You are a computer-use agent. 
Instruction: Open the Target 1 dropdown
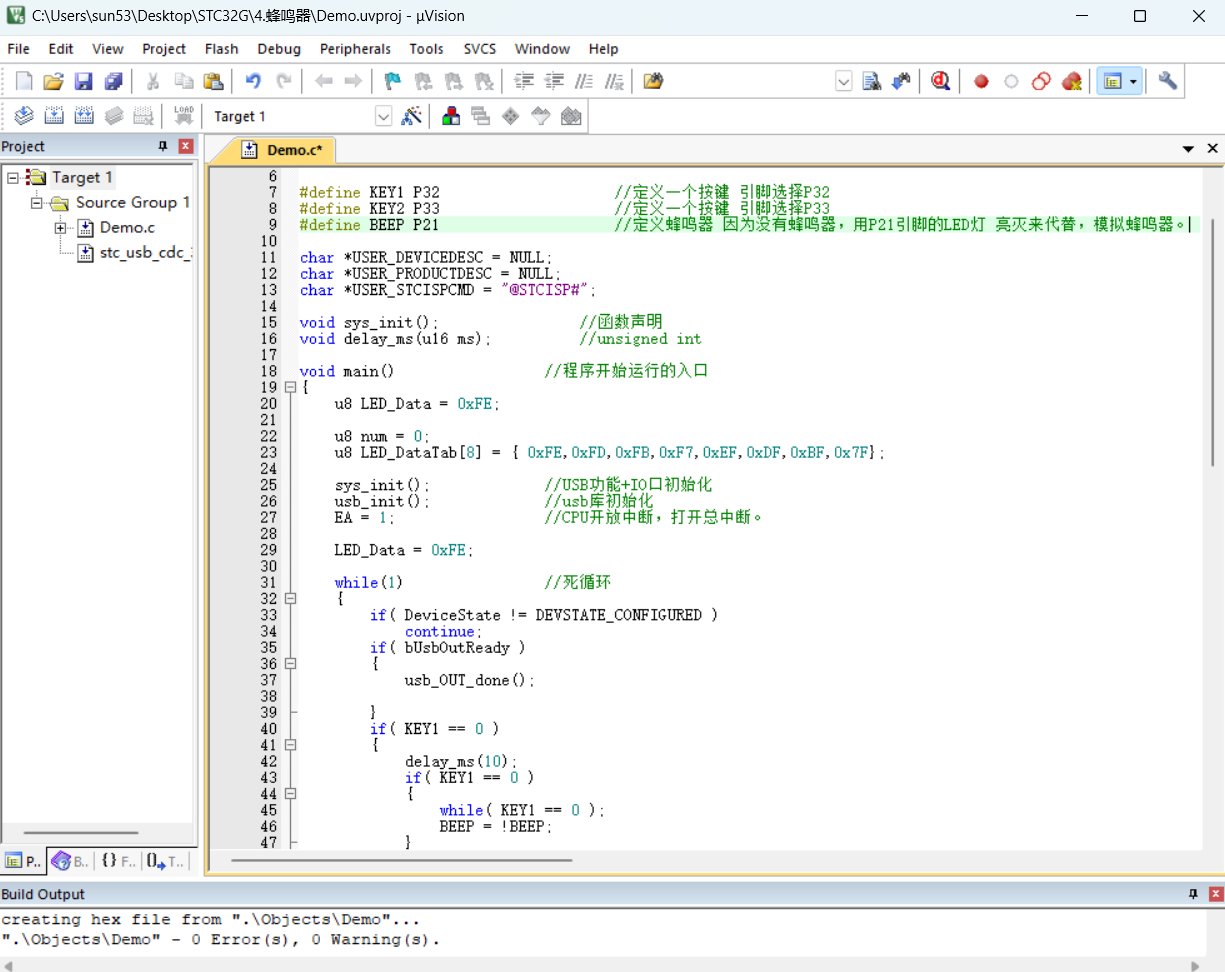click(383, 117)
